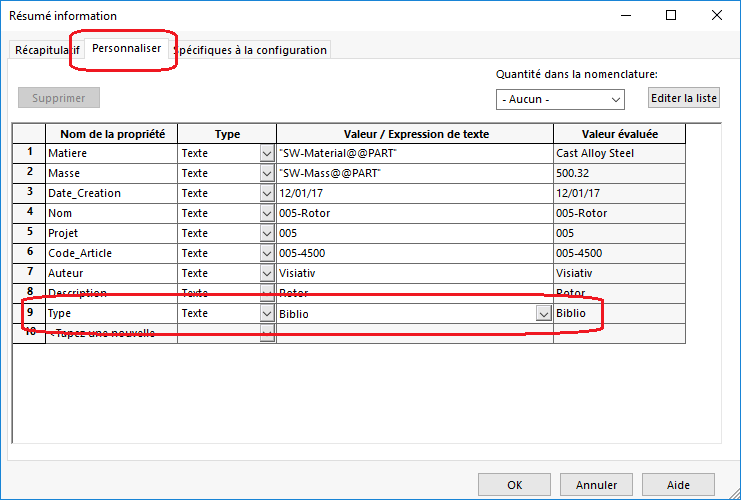Open the Aide help button
The width and height of the screenshot is (741, 500).
point(678,485)
